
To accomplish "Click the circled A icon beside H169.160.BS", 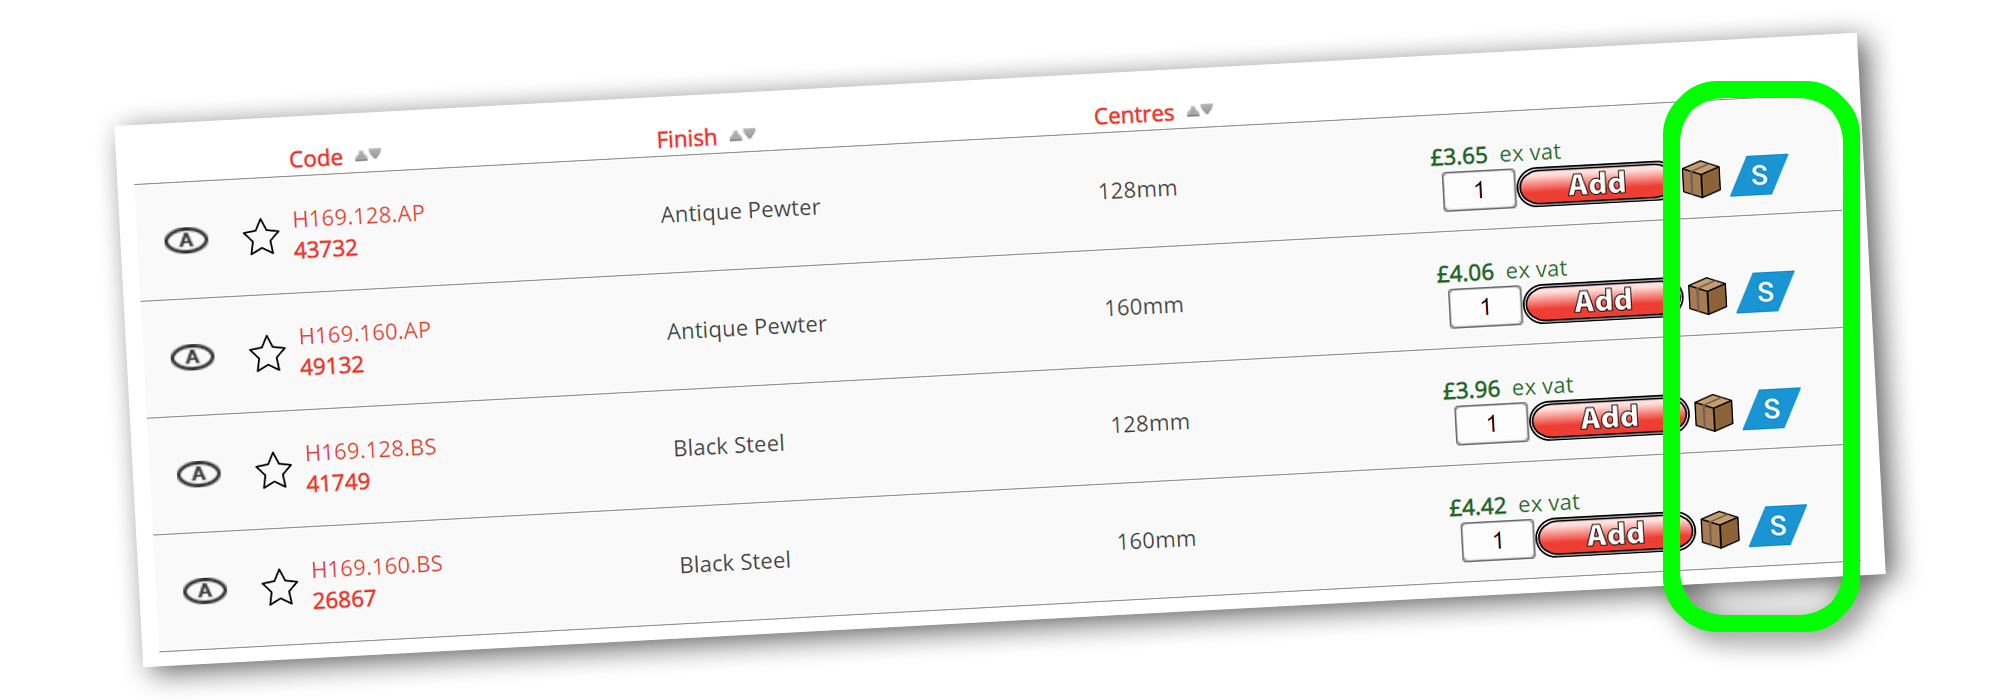I will 205,591.
